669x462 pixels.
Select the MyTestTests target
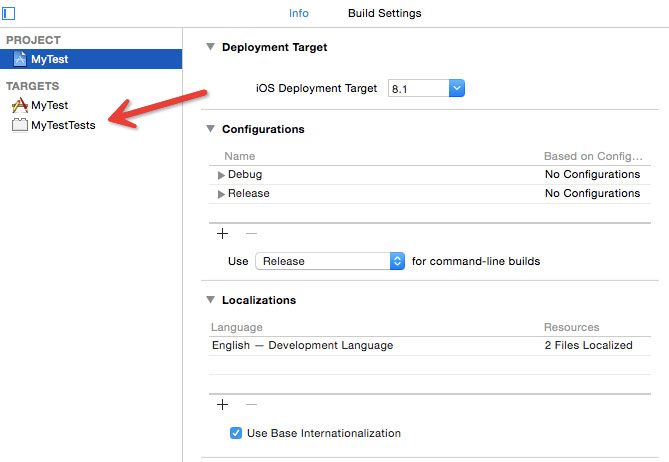point(63,126)
